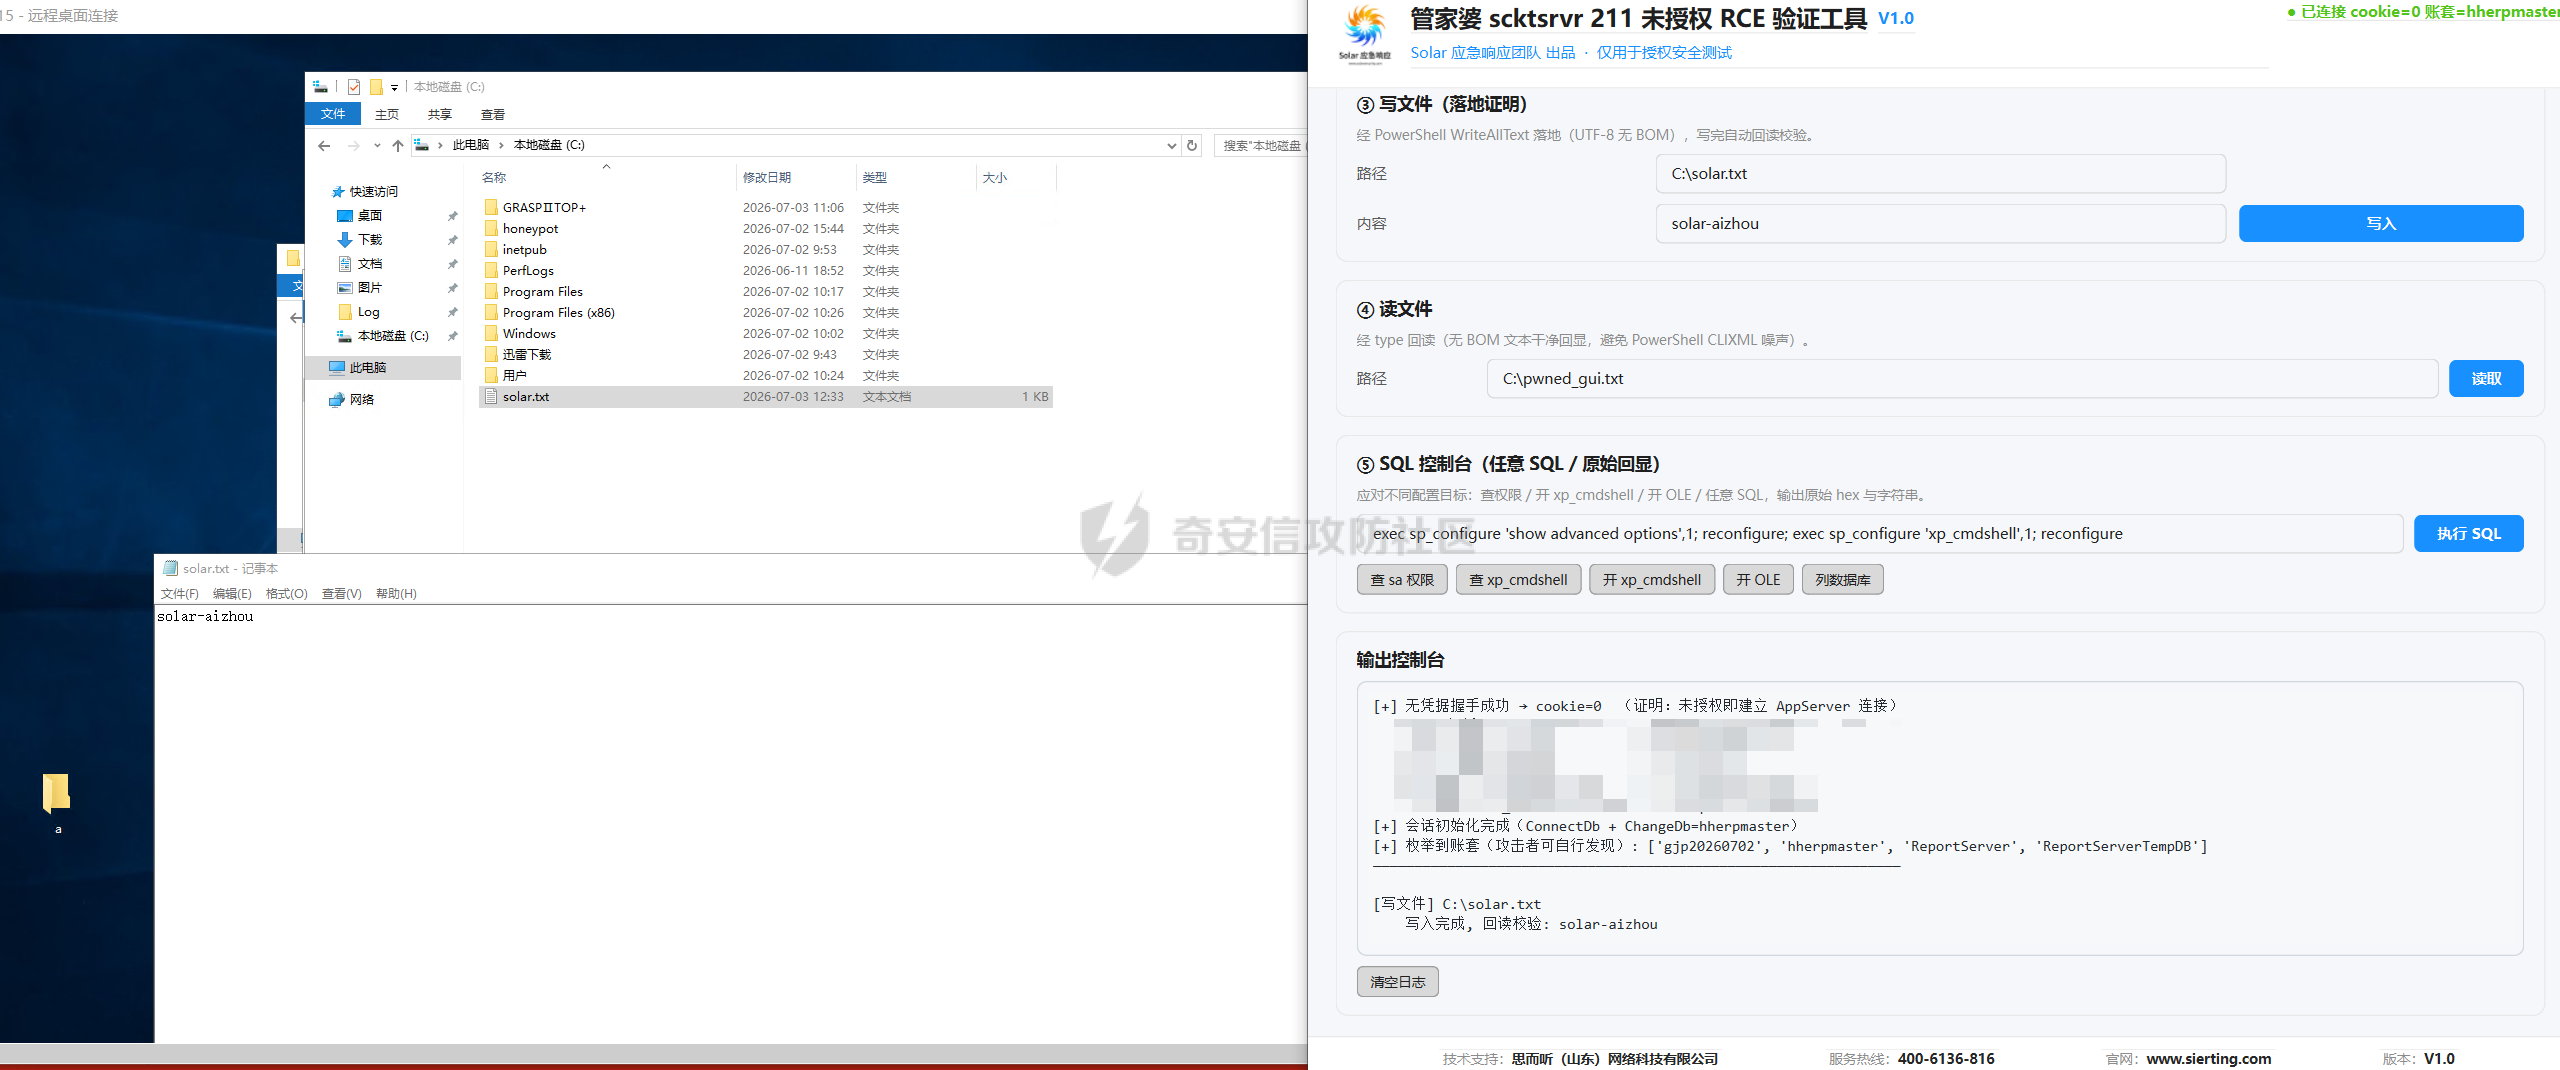Viewport: 2560px width, 1070px height.
Task: Select the Windows folder icon
Action: point(491,333)
